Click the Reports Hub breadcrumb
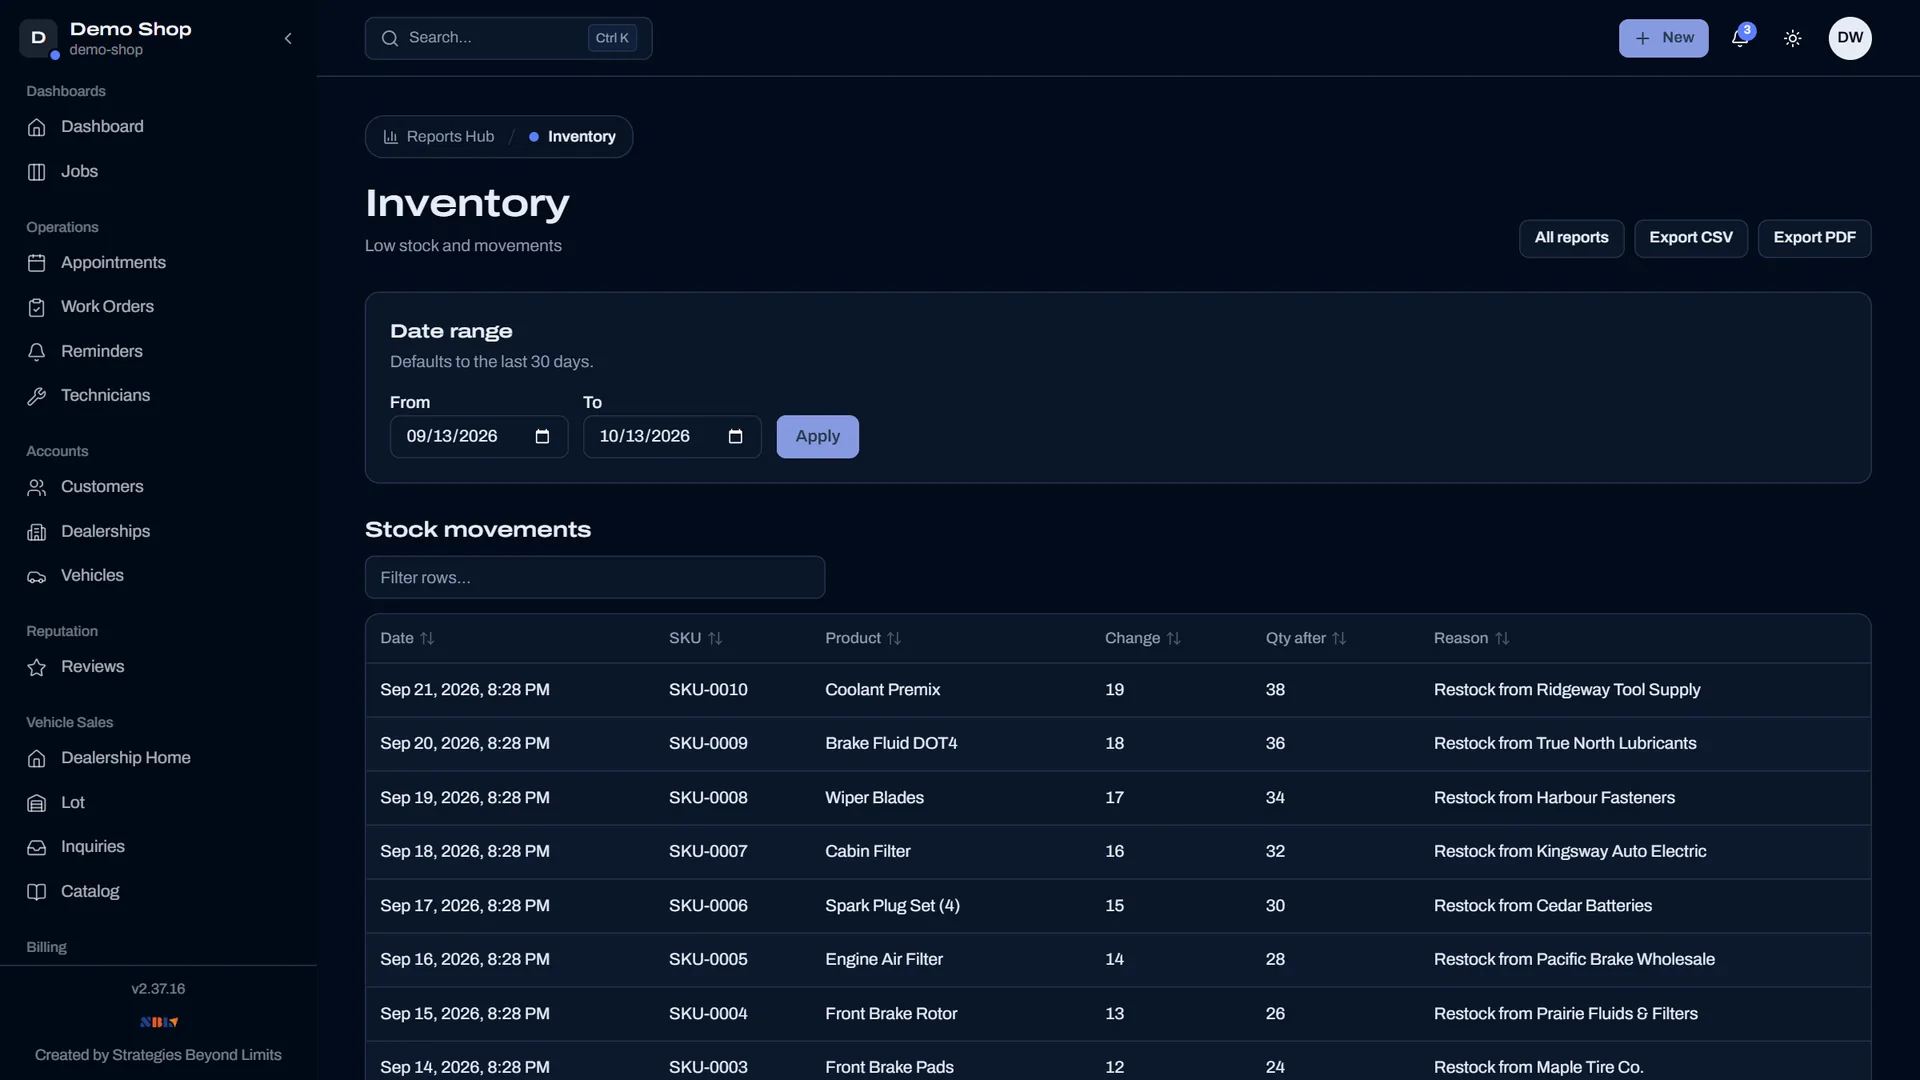This screenshot has width=1920, height=1080. click(x=439, y=137)
